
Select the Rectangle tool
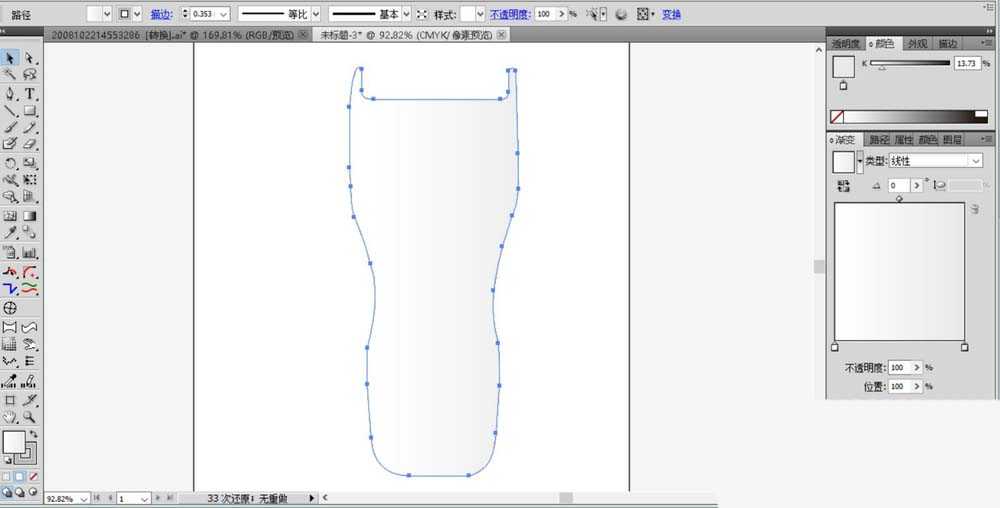tap(30, 111)
